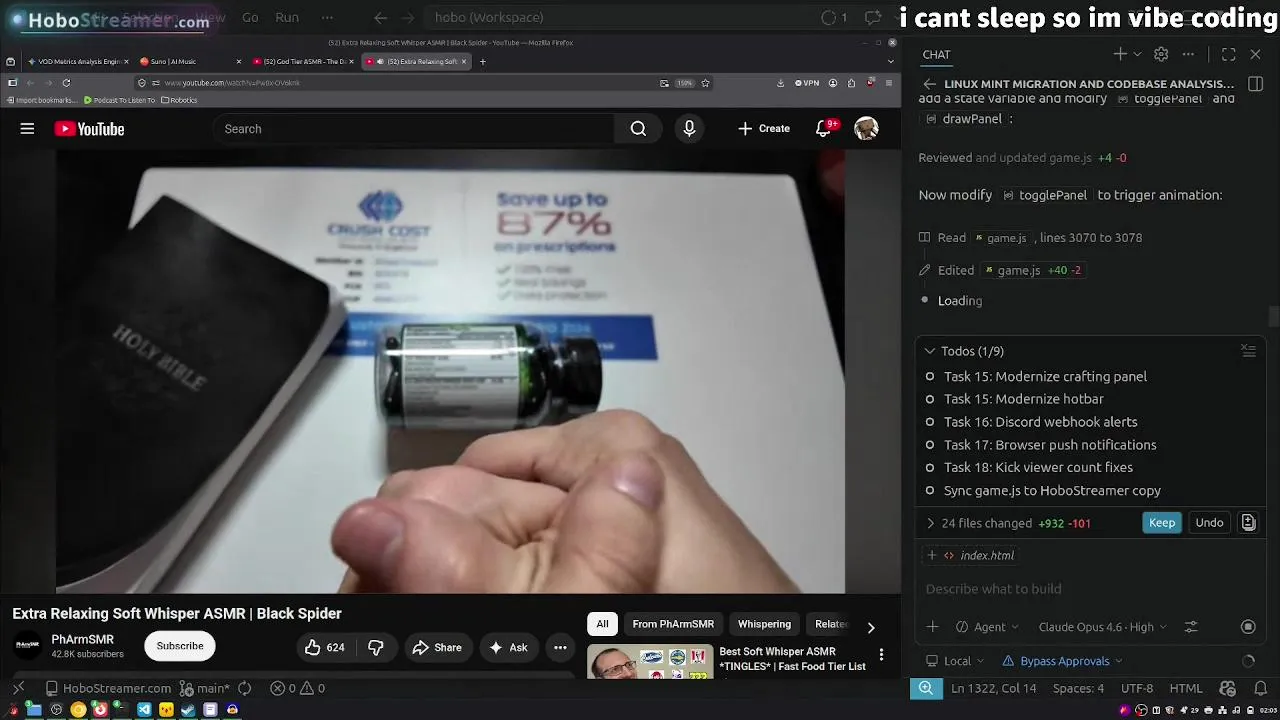Image resolution: width=1280 pixels, height=720 pixels.
Task: Go back from the chat session title
Action: pos(930,84)
